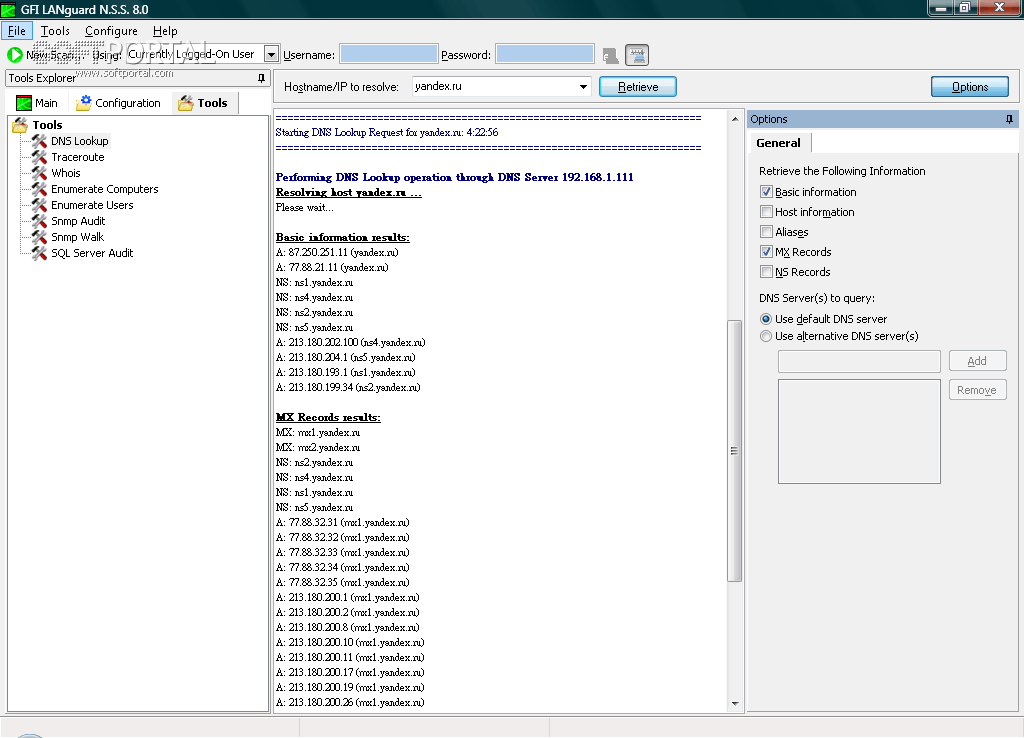Click the Add DNS server button
This screenshot has height=738, width=1024.
click(x=978, y=361)
